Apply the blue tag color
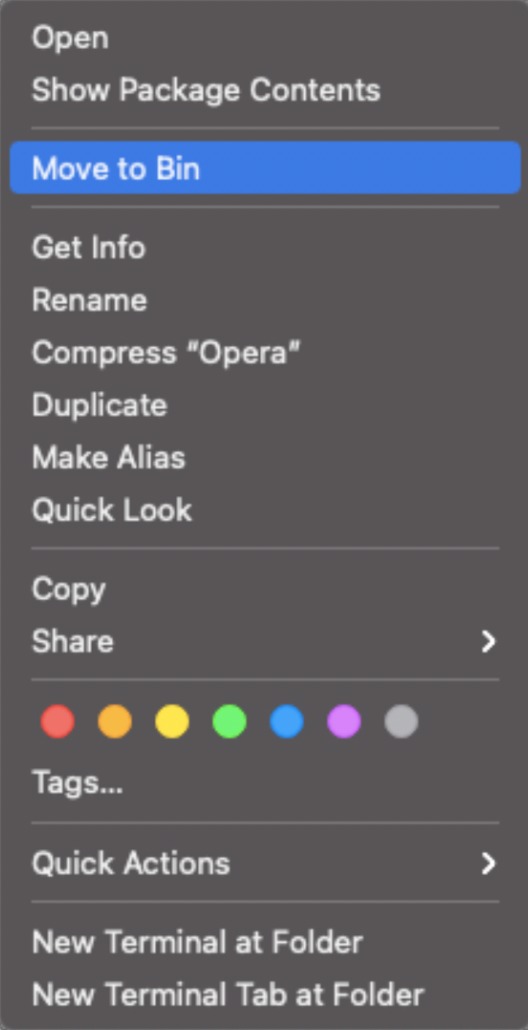This screenshot has height=1030, width=528. coord(287,721)
